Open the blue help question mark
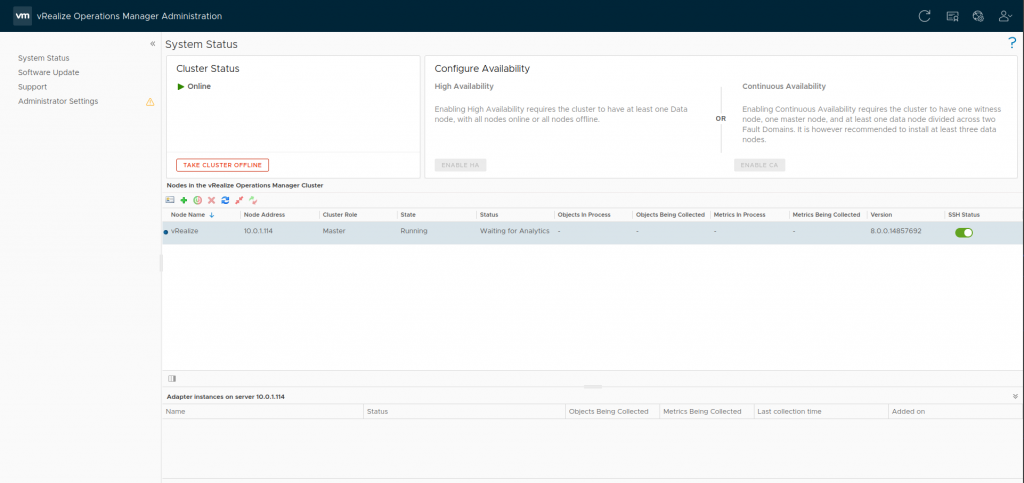This screenshot has width=1024, height=483. 1011,43
